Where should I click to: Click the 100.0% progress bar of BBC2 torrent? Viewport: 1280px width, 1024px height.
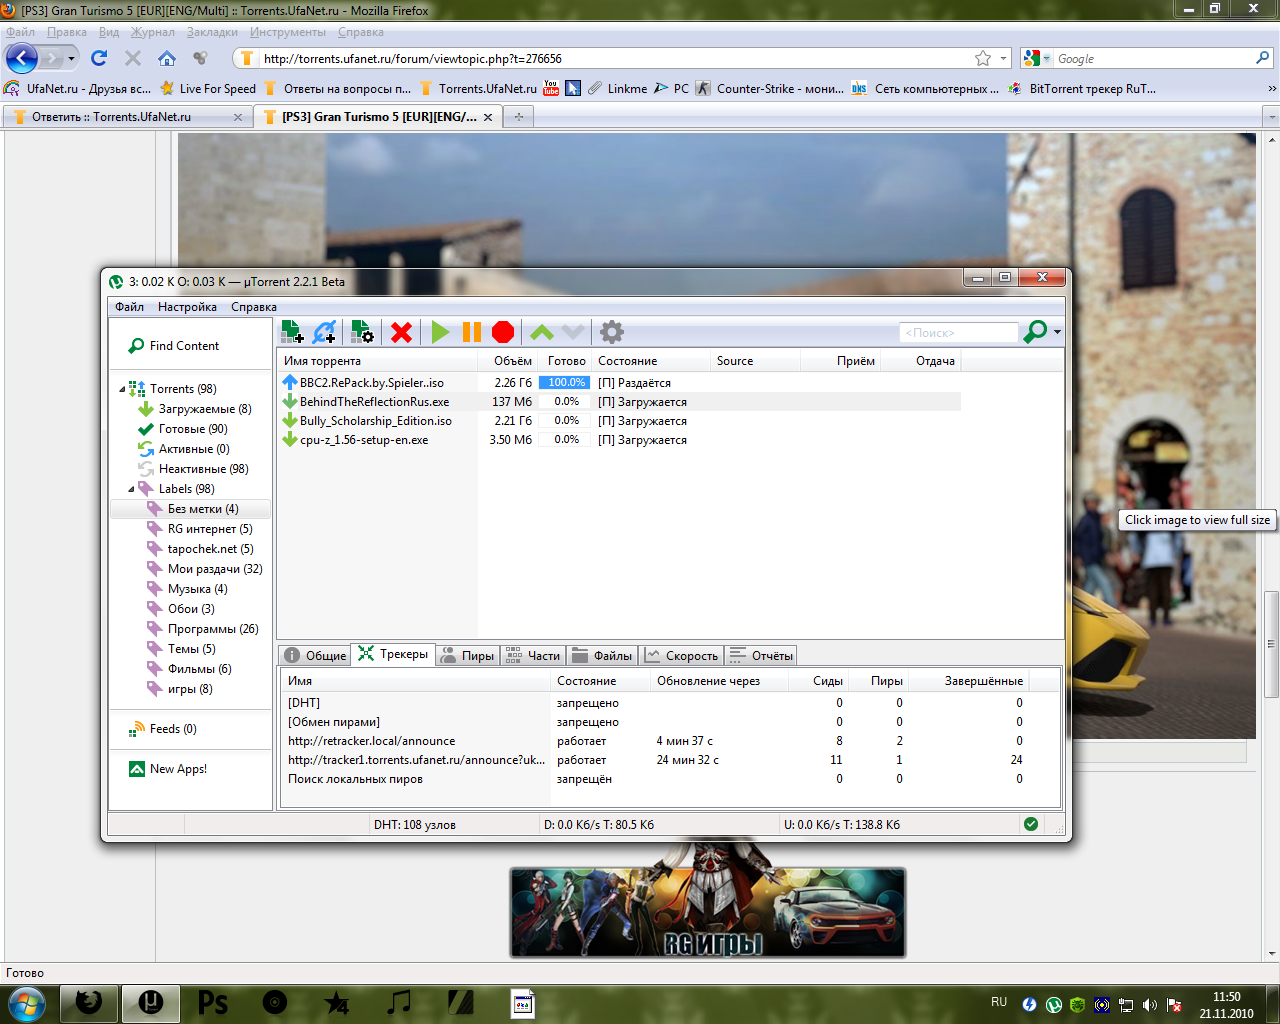pos(565,383)
